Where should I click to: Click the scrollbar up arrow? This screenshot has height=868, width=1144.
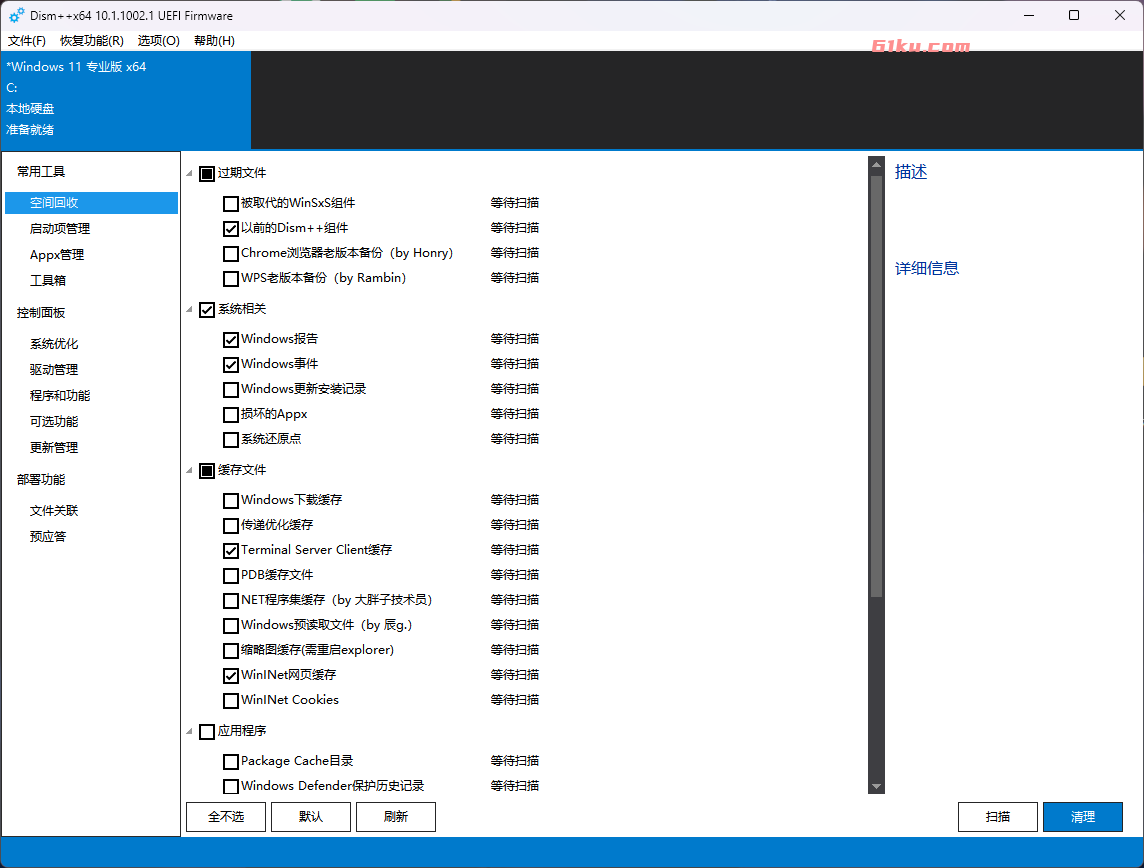point(876,165)
